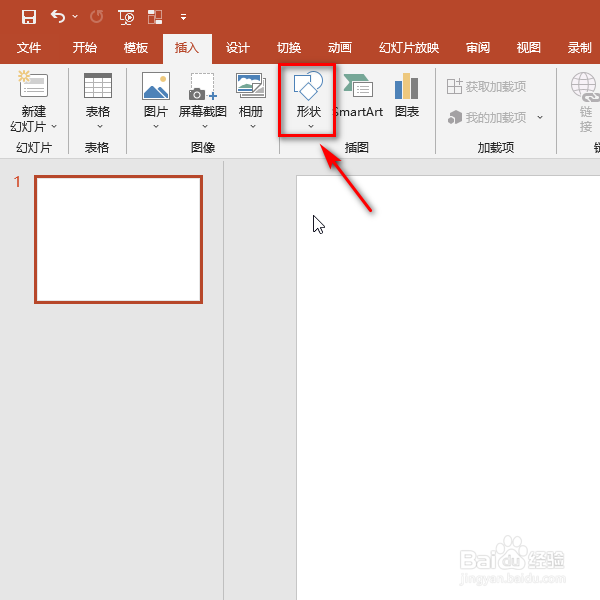600x600 pixels.
Task: Click the 图片 picture icon
Action: [x=156, y=86]
